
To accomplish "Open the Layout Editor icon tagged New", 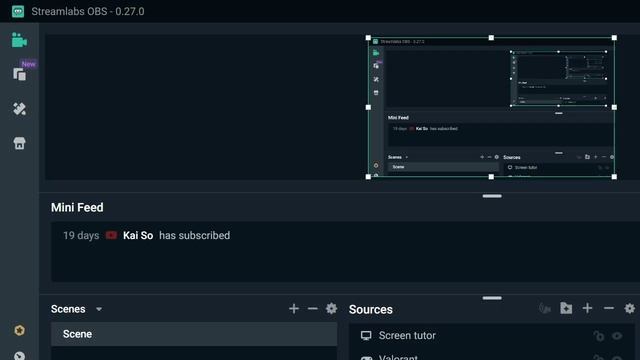I will point(19,74).
